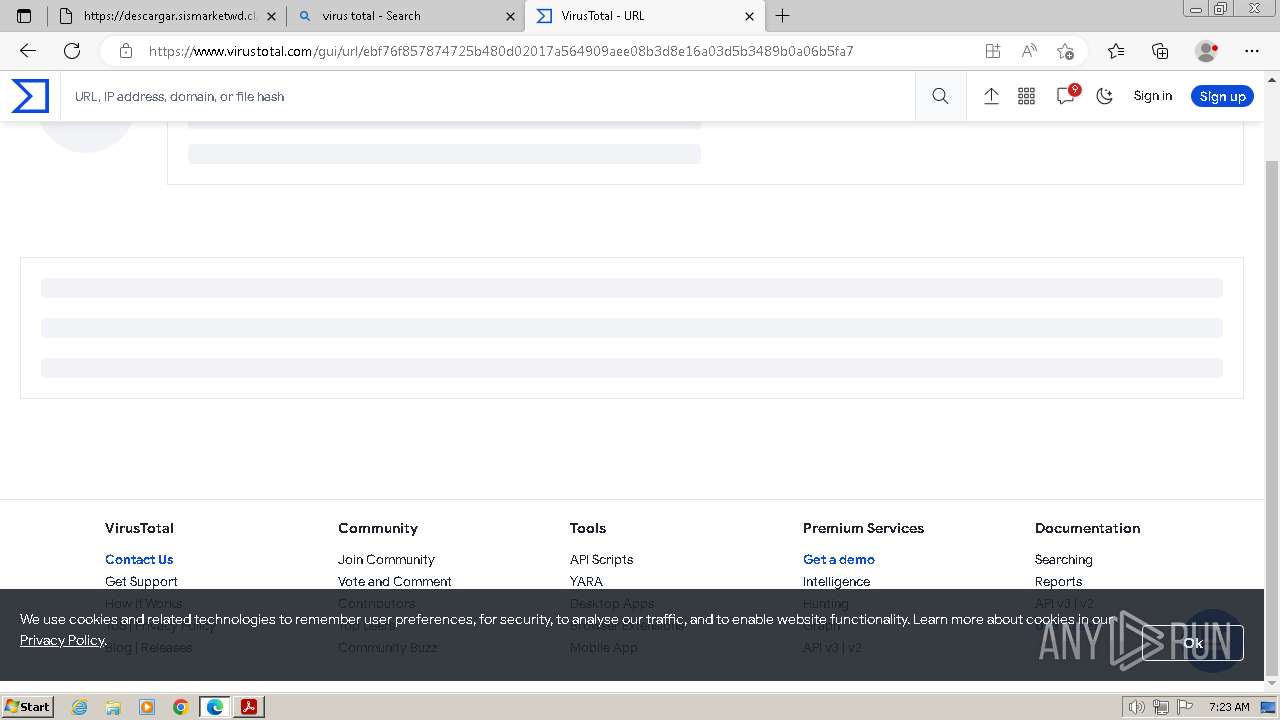This screenshot has height=720, width=1280.
Task: Close the VirusTotal - URL tab
Action: point(750,16)
